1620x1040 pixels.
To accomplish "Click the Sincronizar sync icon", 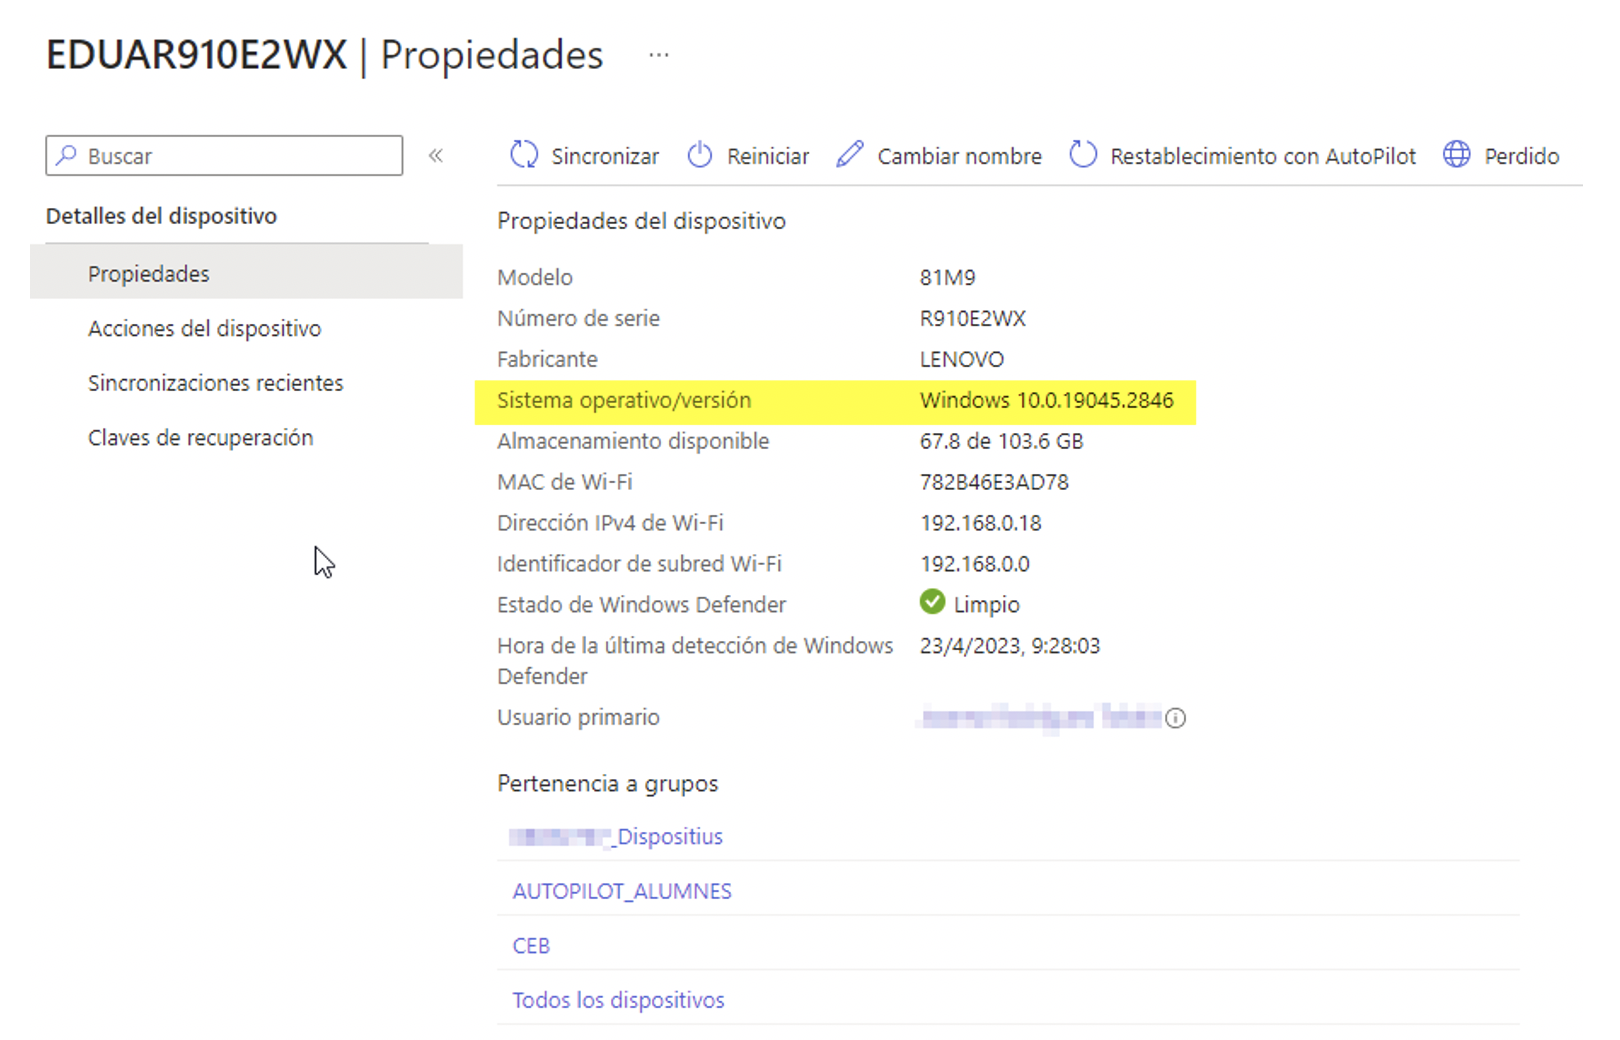I will click(524, 155).
